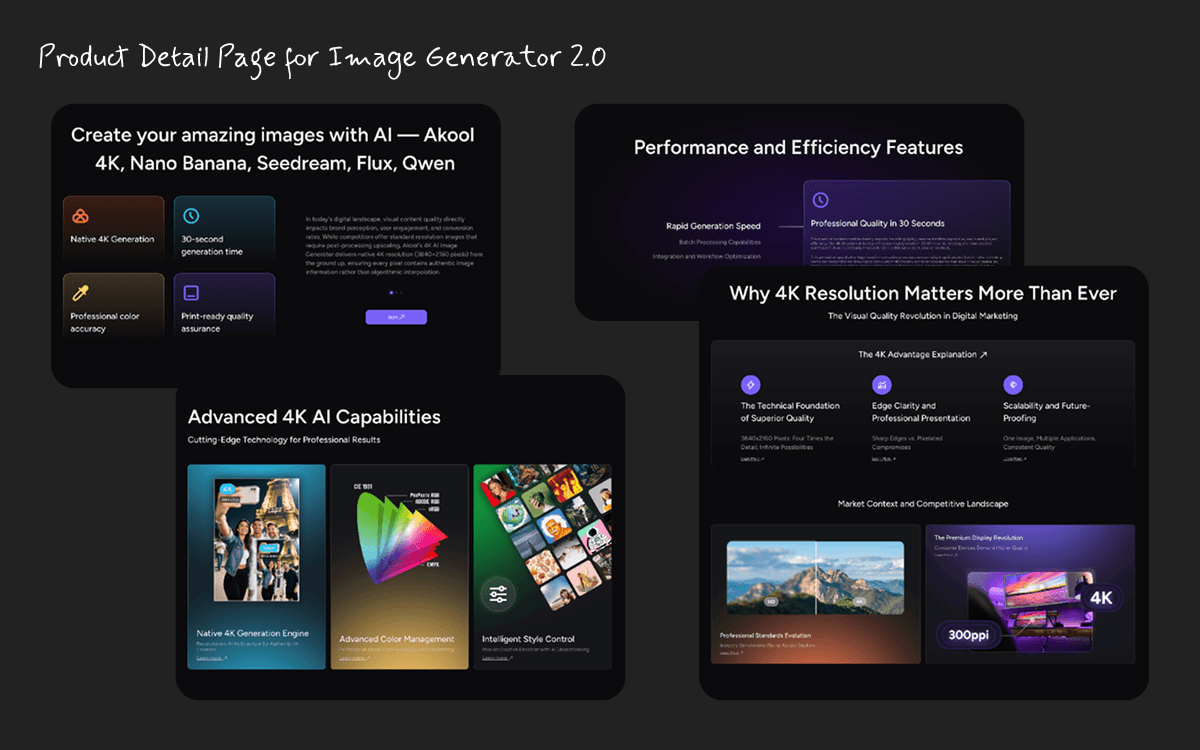
Task: Select the Batch Processing Capabilities tab
Action: coord(720,242)
